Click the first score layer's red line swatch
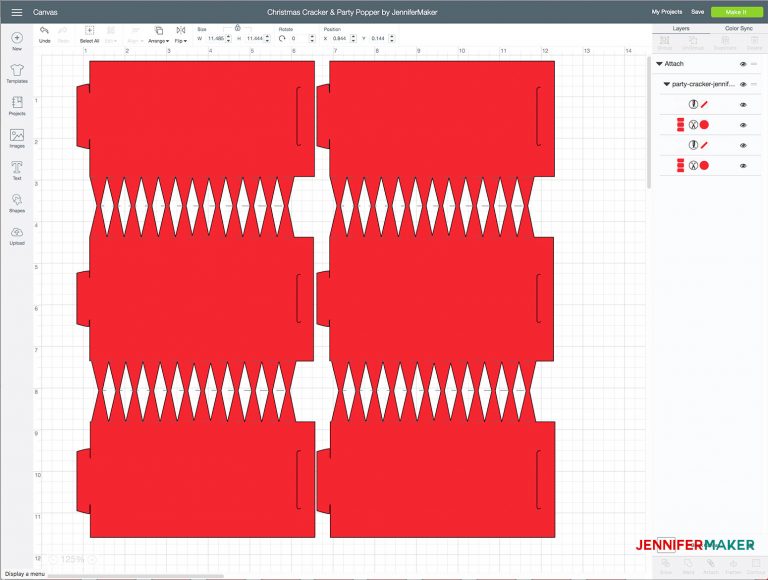768x580 pixels. (704, 104)
